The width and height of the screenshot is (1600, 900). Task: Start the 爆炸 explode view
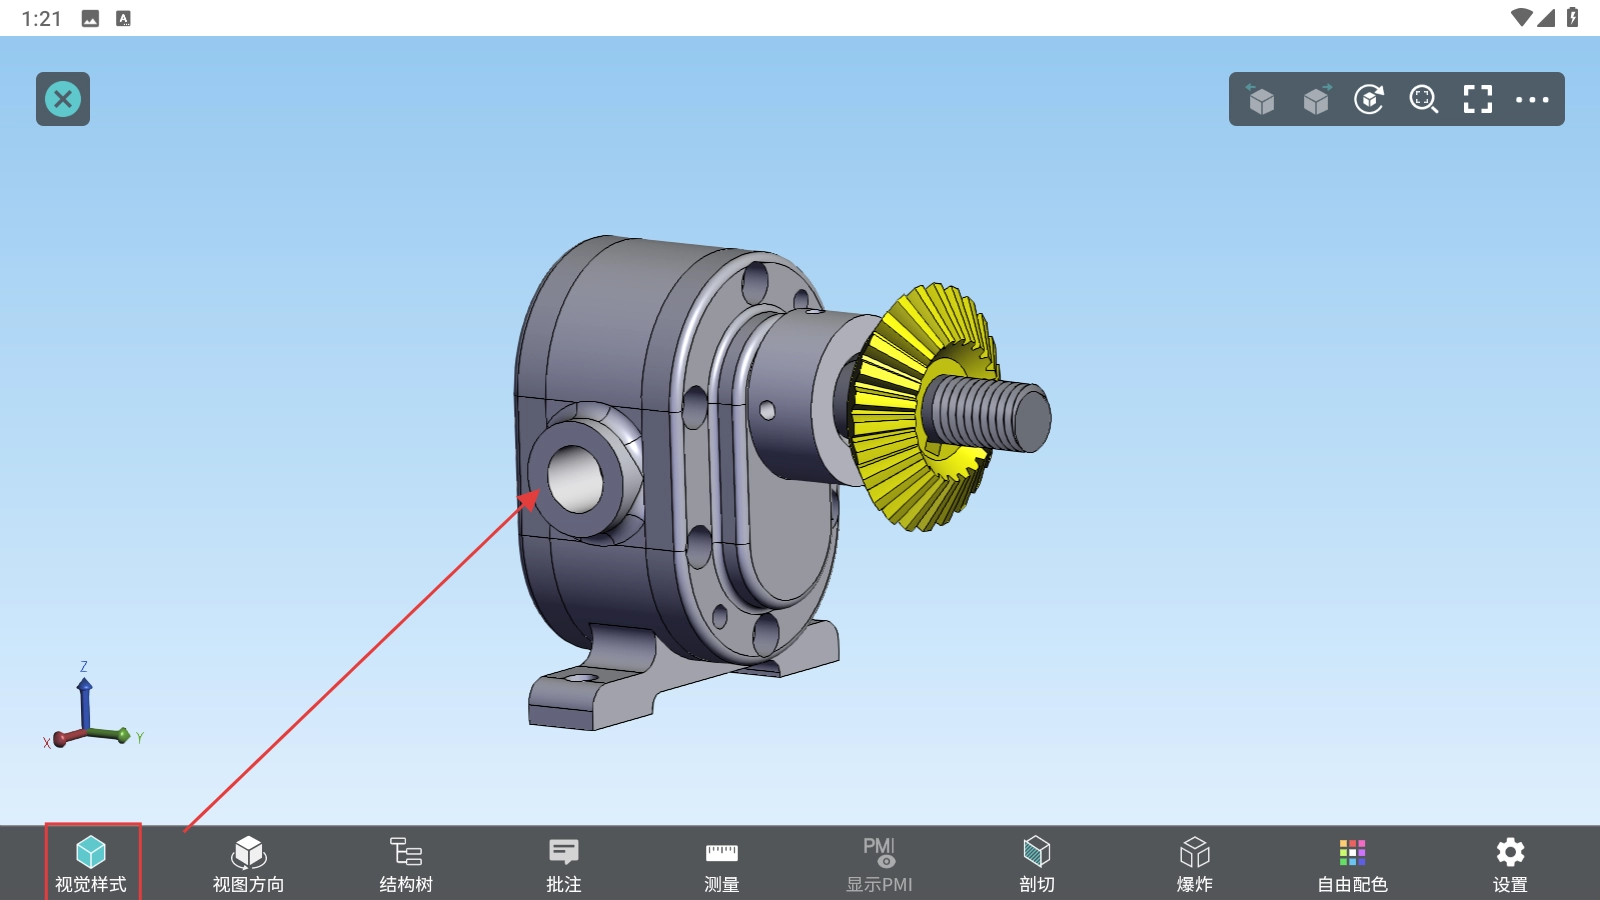1194,863
